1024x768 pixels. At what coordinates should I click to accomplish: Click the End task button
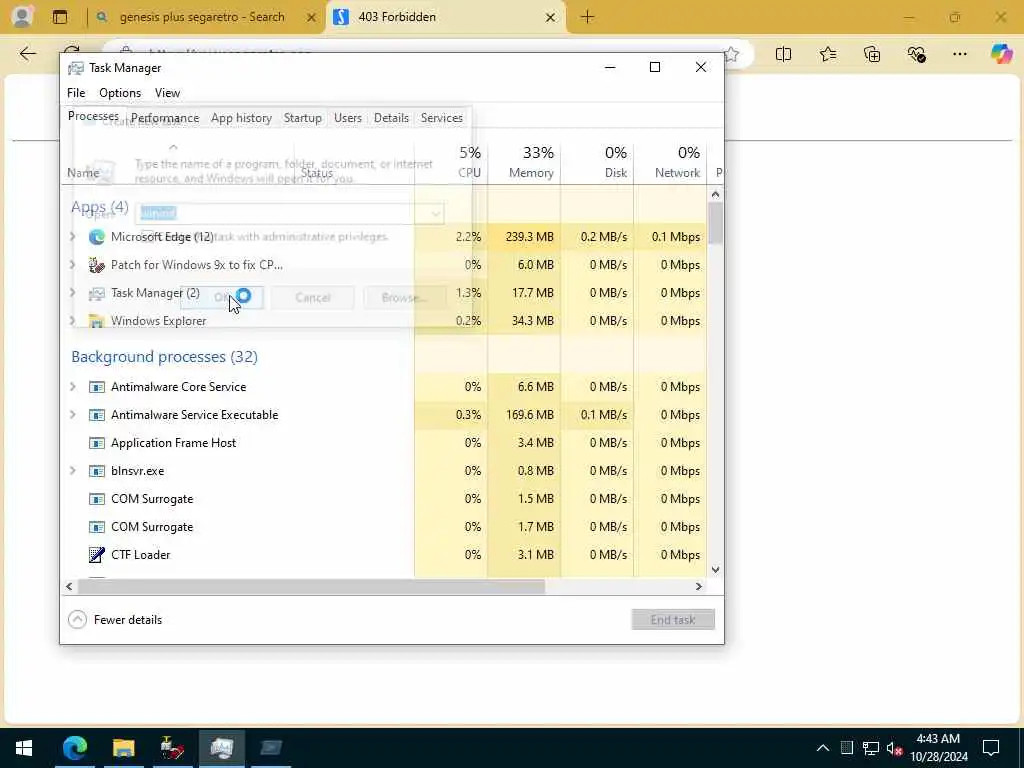coord(673,620)
